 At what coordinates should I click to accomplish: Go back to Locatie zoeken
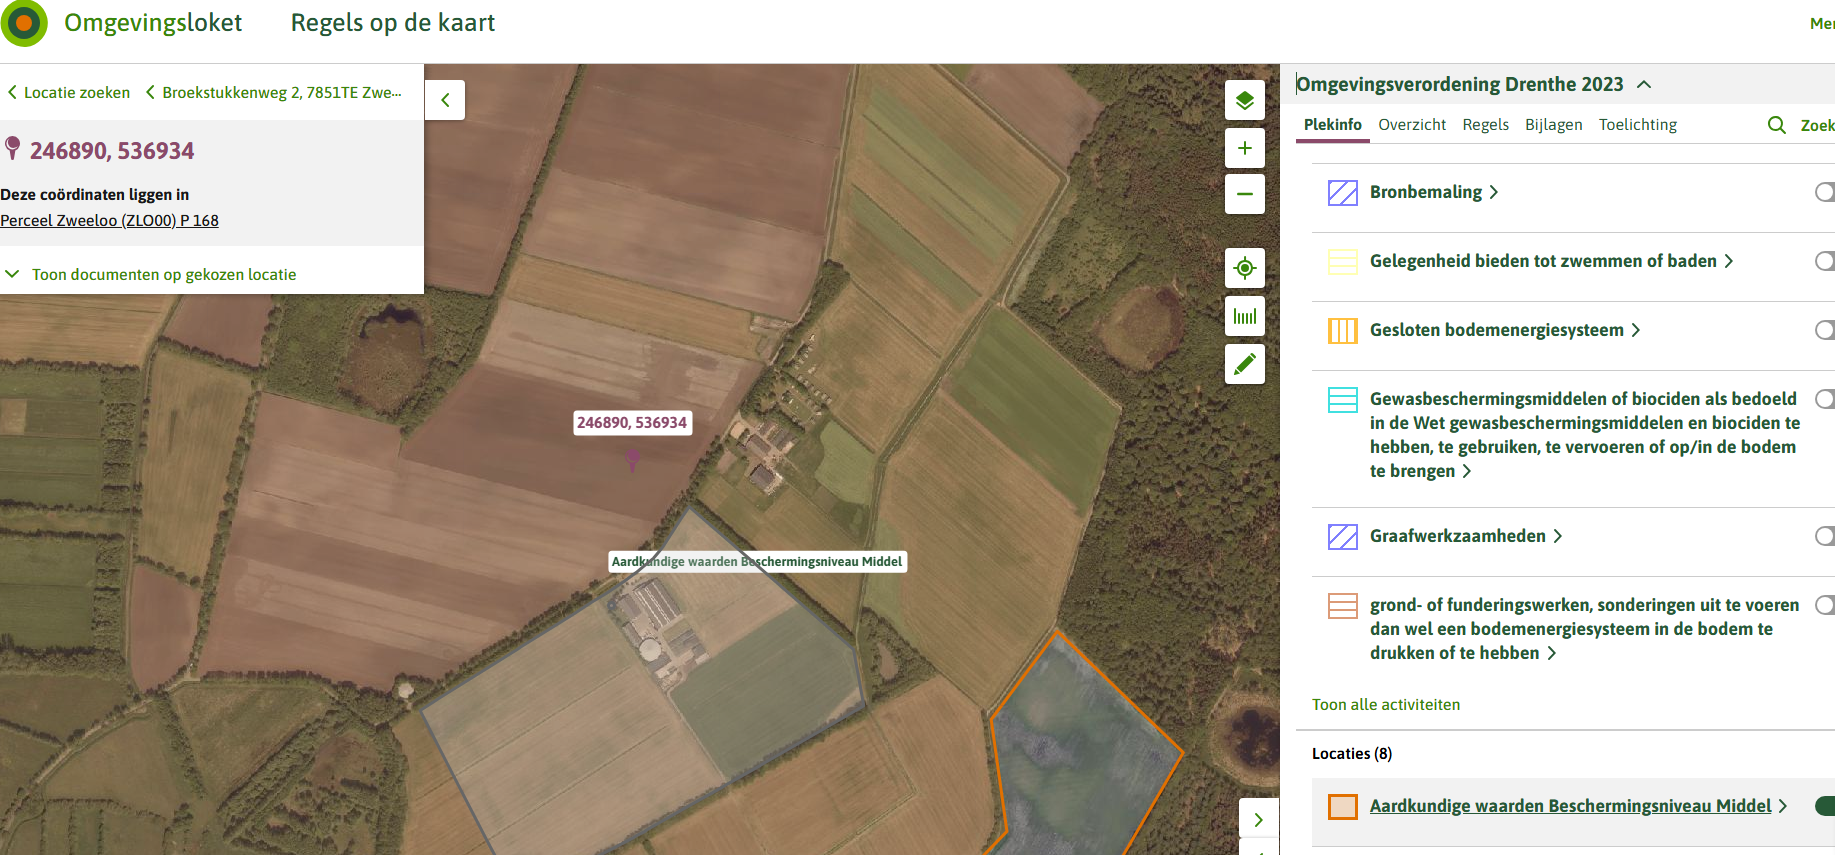(x=68, y=92)
